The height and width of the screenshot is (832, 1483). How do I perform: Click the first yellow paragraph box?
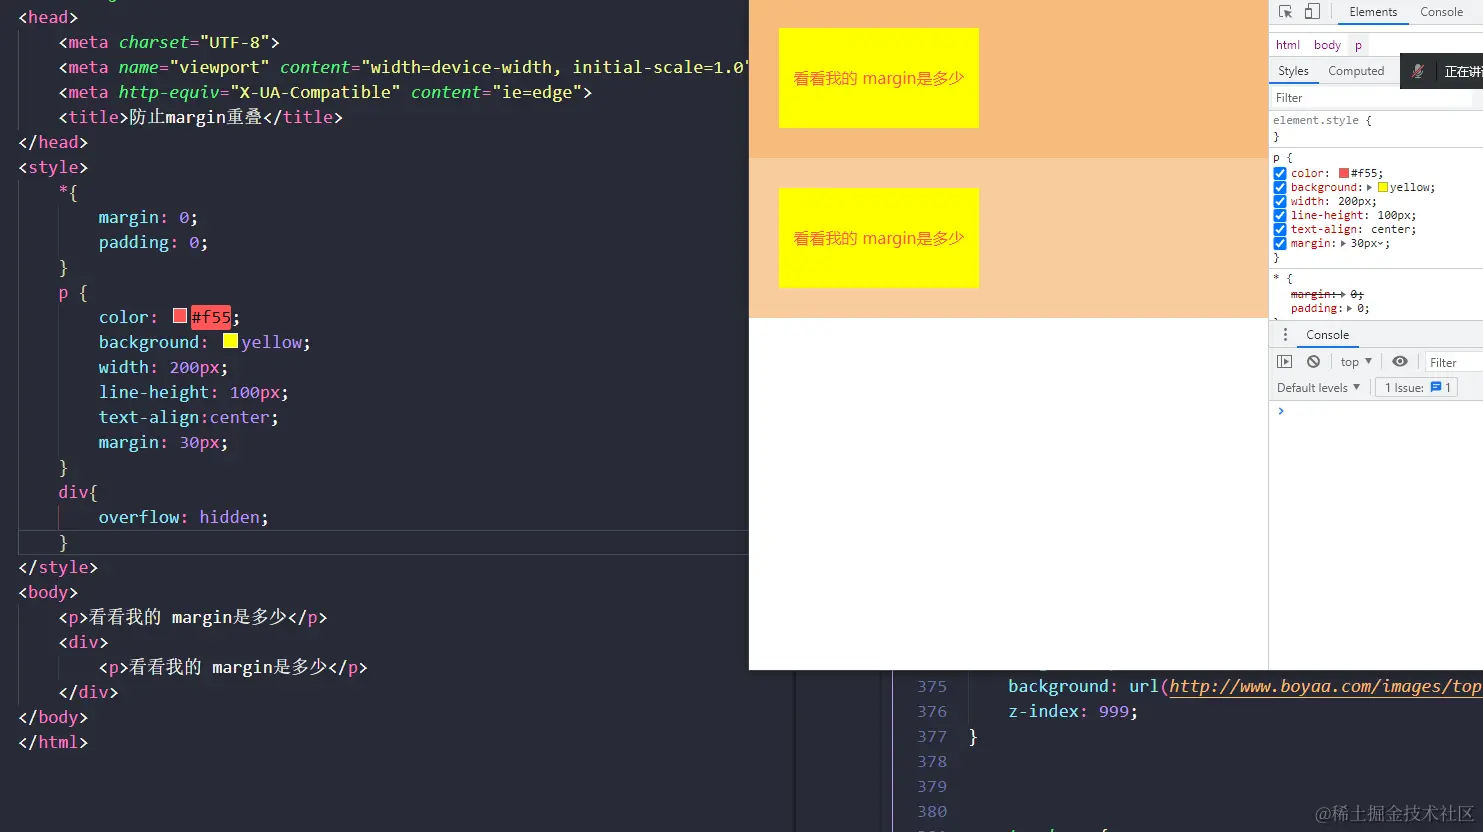pos(878,78)
